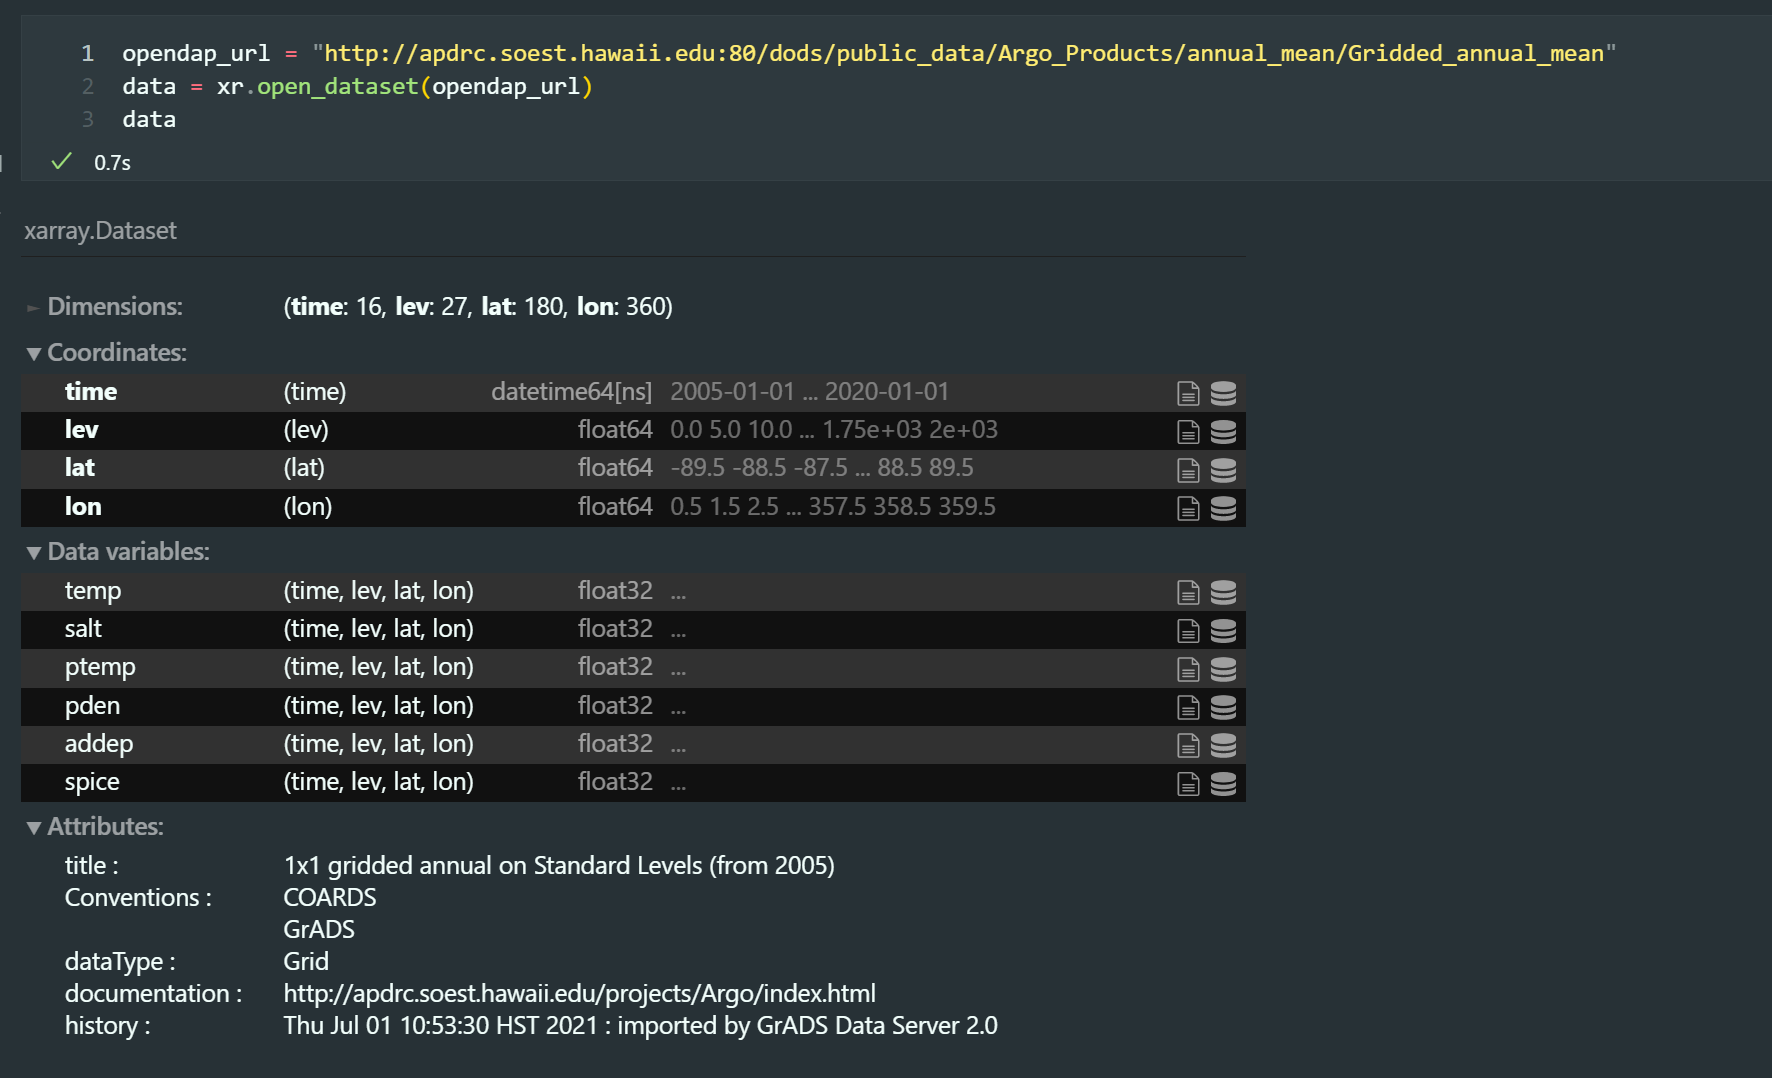
Task: Click the COARDS conventions value
Action: coord(330,897)
